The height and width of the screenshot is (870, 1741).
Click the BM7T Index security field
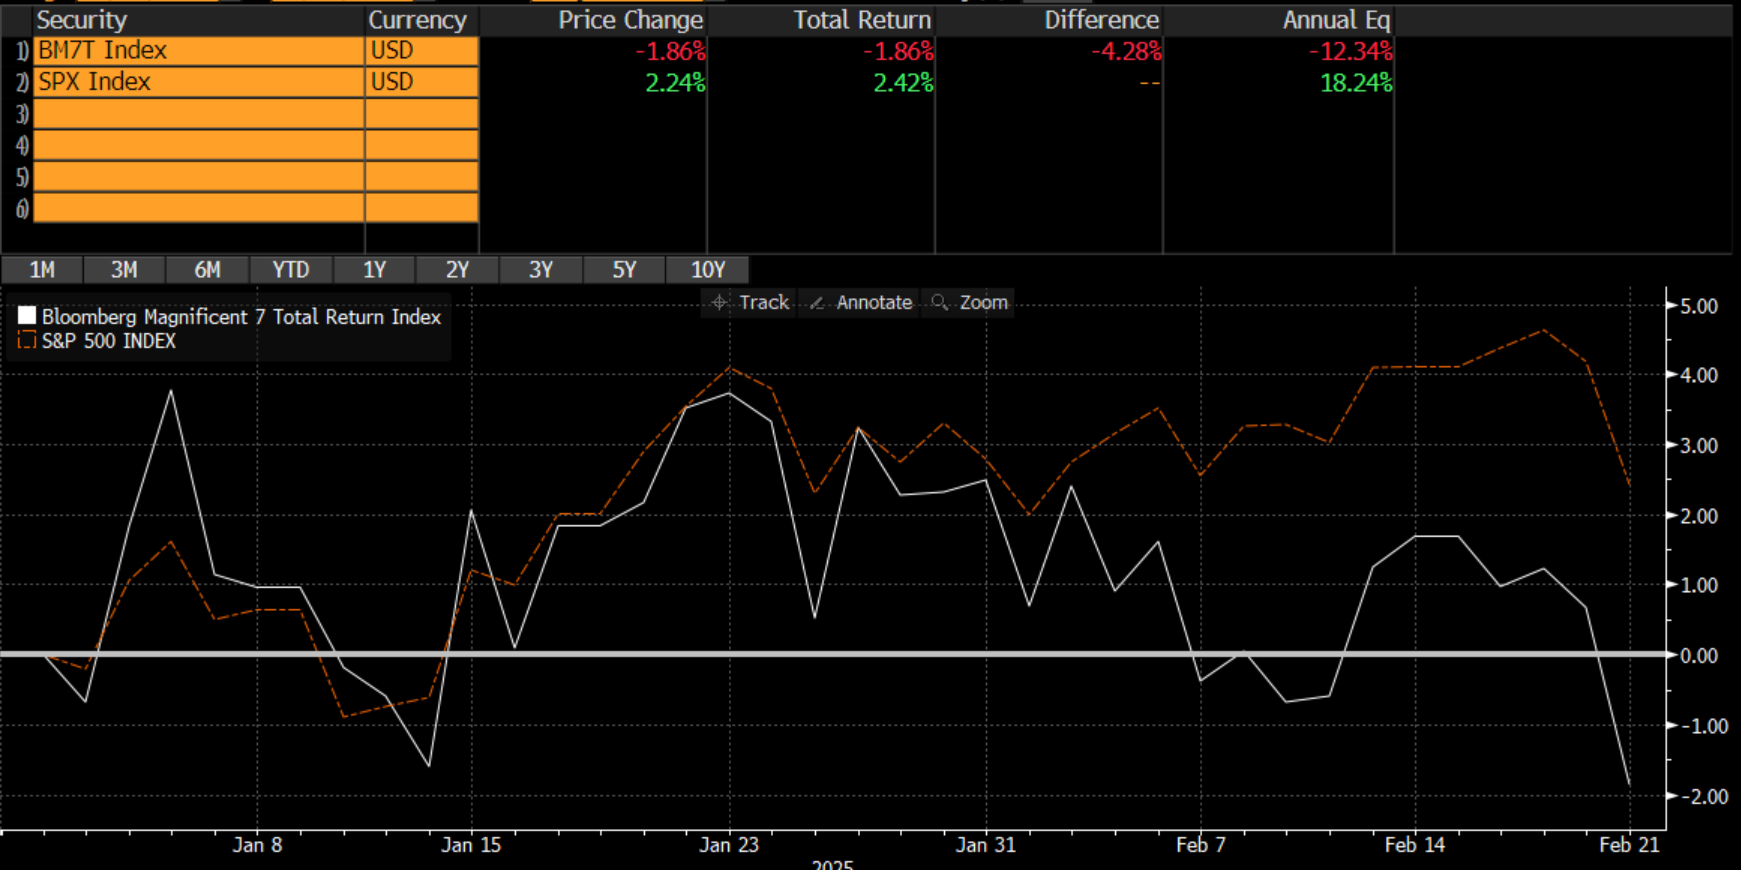(198, 51)
